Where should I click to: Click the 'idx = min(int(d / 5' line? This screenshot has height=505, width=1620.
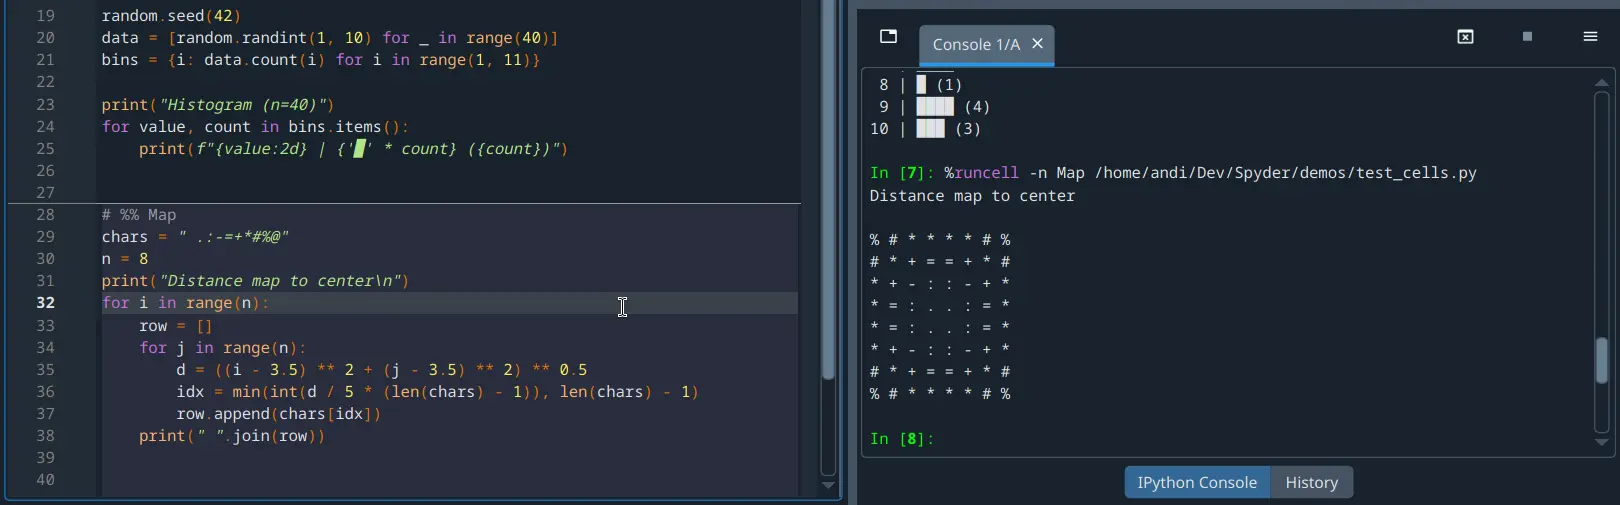click(x=438, y=392)
